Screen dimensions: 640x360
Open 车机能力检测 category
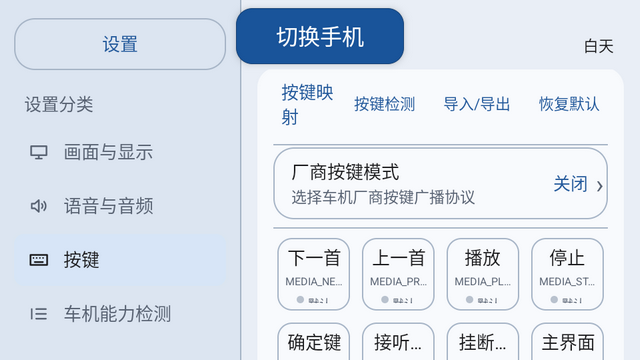(x=120, y=314)
